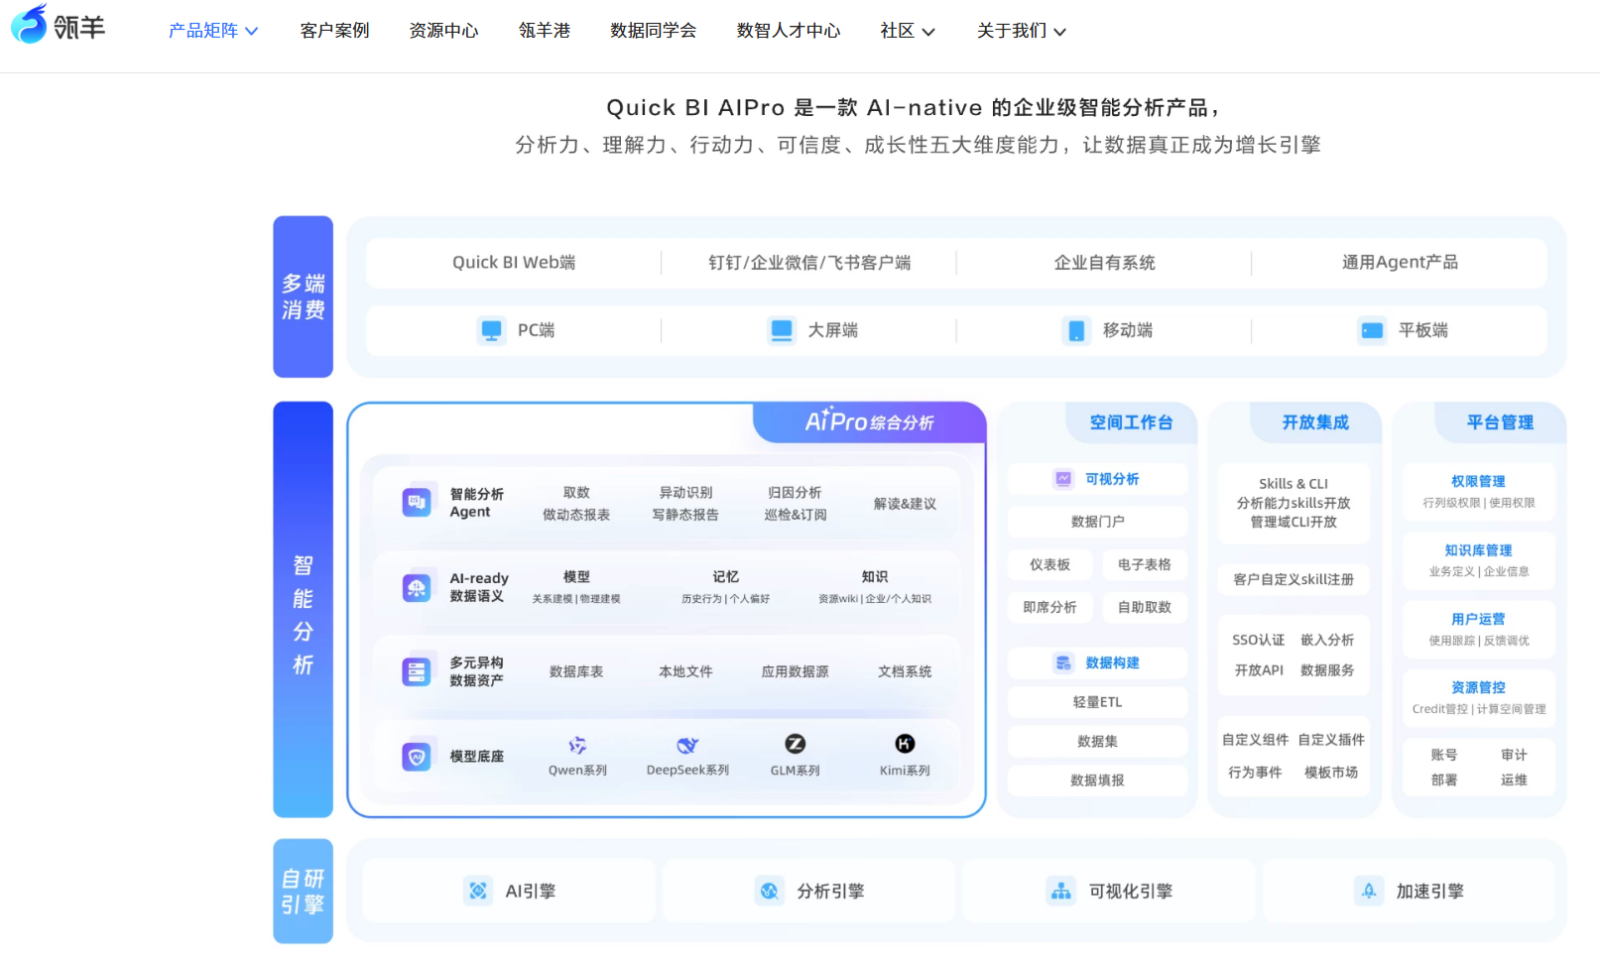This screenshot has height=958, width=1600.
Task: Click the 智能分析 Agent icon
Action: [417, 502]
